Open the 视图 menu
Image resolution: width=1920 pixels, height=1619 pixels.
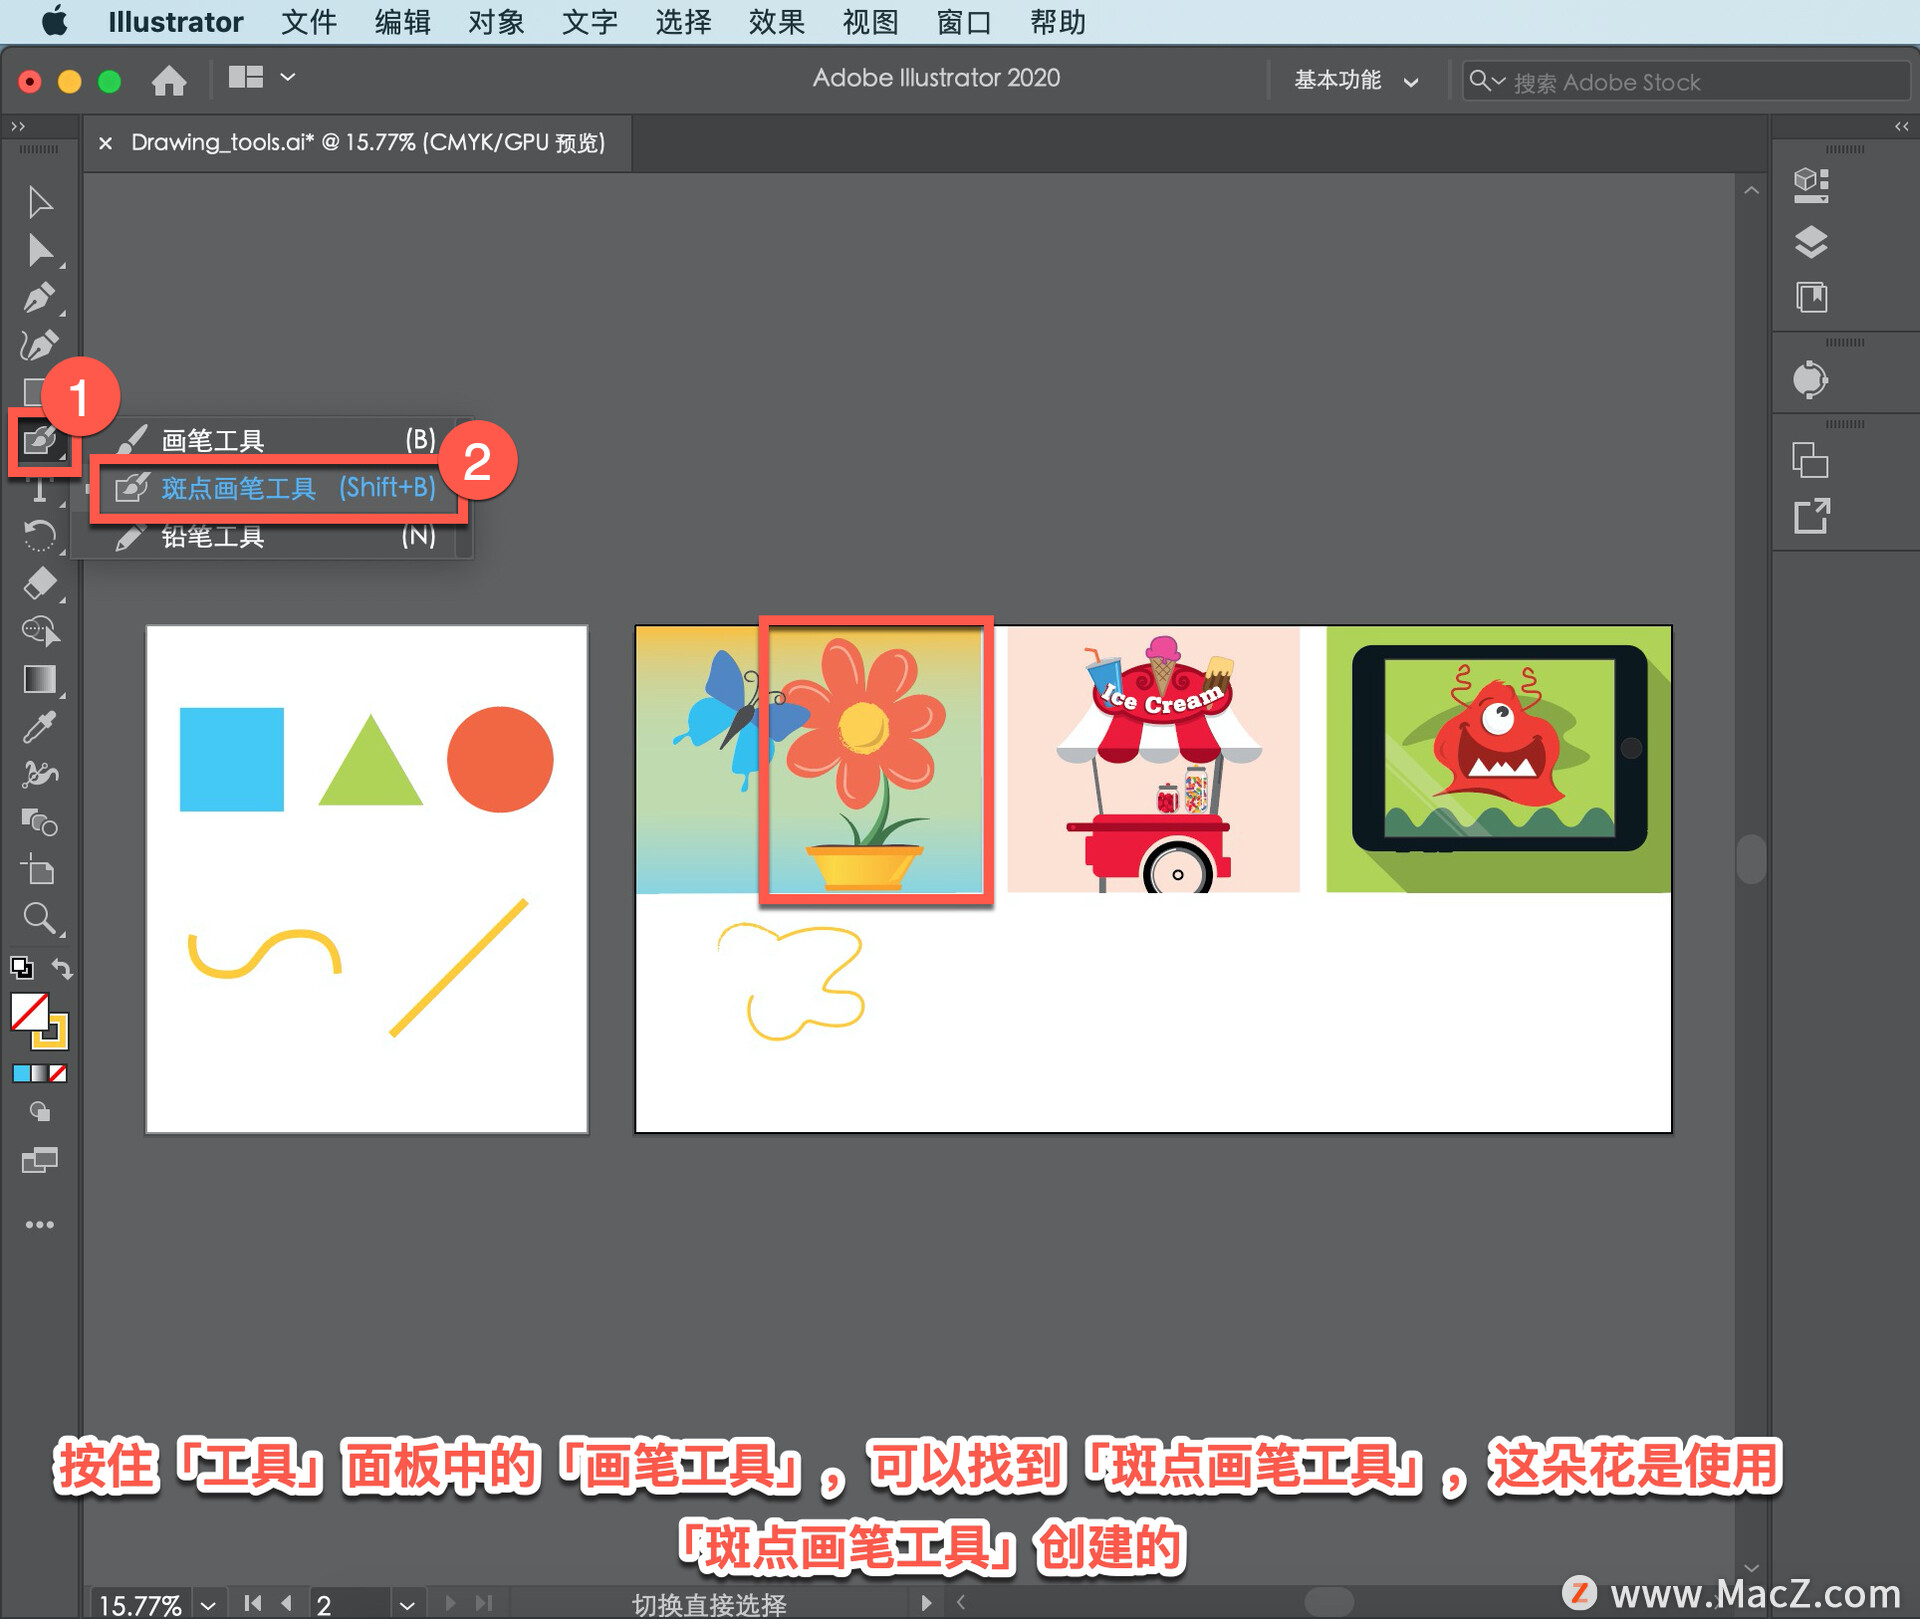[870, 21]
